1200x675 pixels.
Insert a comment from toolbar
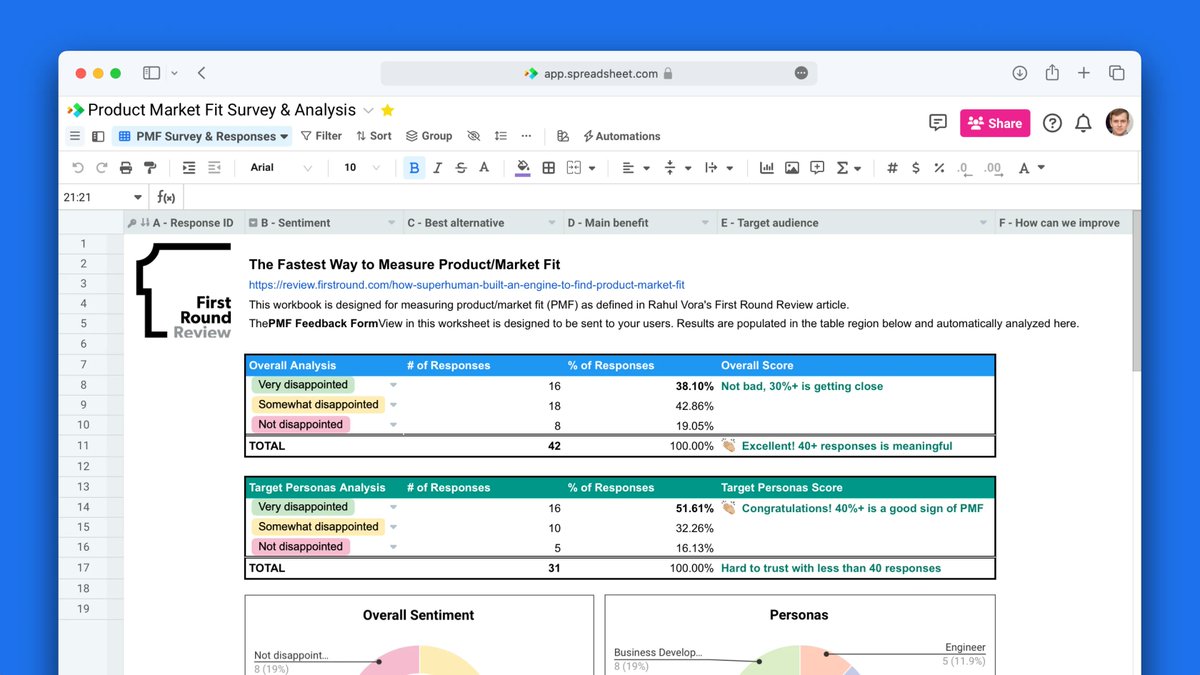[x=817, y=168]
